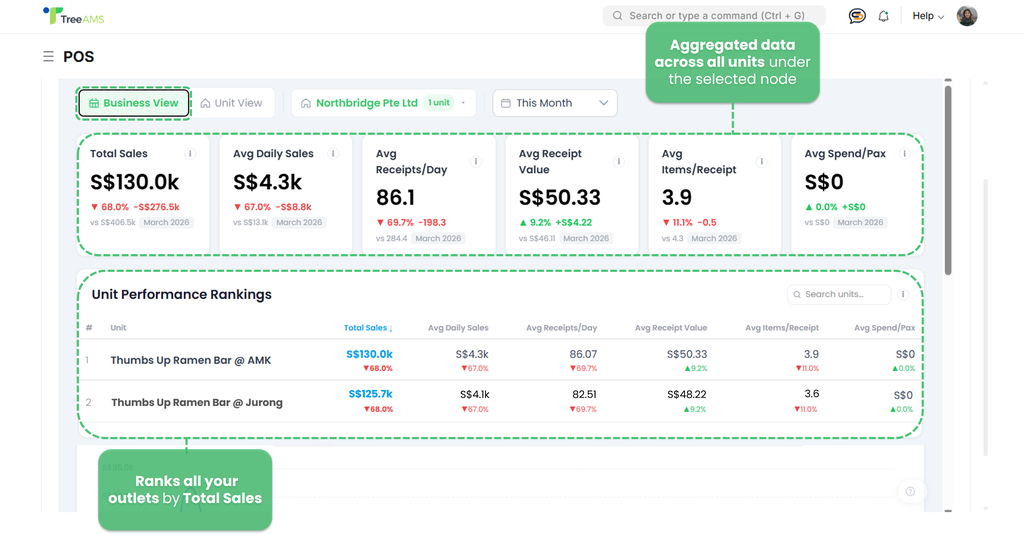This screenshot has height=534, width=1024.
Task: Switch to Unit View
Action: point(231,103)
